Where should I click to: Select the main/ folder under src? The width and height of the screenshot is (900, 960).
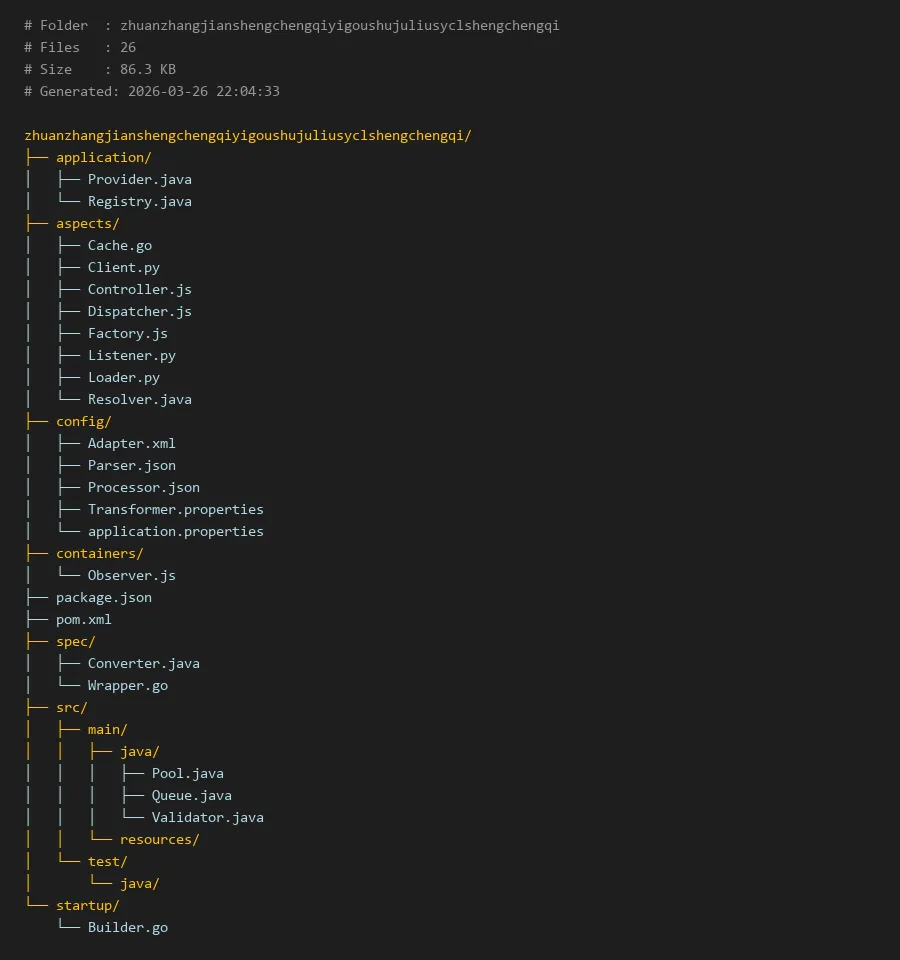tap(107, 729)
